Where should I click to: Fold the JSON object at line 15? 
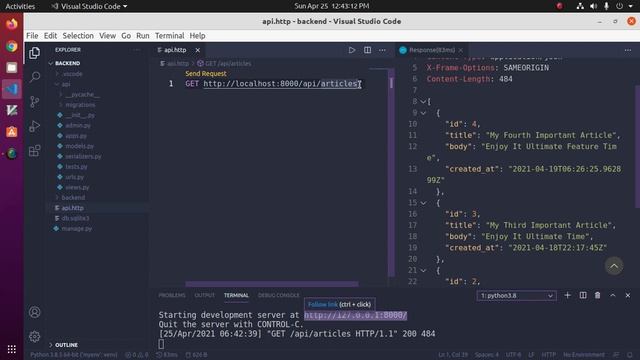point(423,203)
